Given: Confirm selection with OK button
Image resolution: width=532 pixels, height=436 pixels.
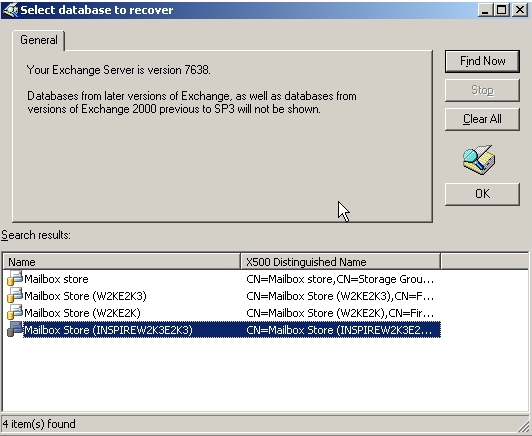Looking at the screenshot, I should [482, 194].
